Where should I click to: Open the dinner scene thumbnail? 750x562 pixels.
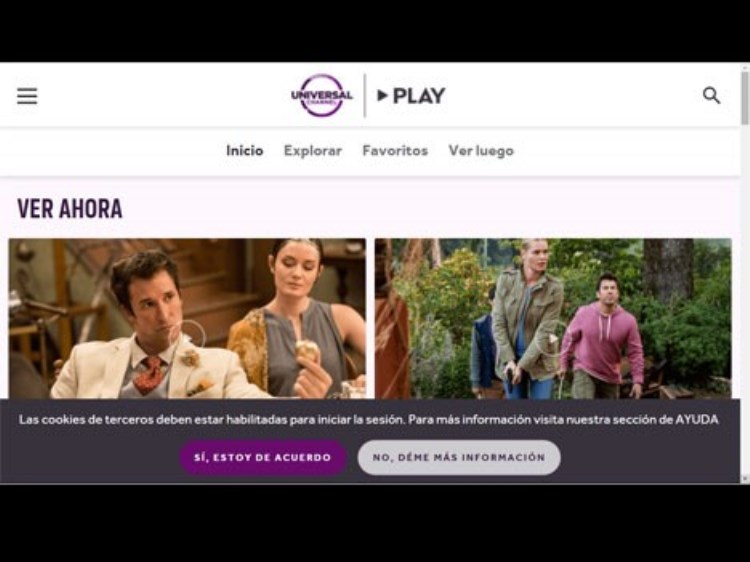188,319
